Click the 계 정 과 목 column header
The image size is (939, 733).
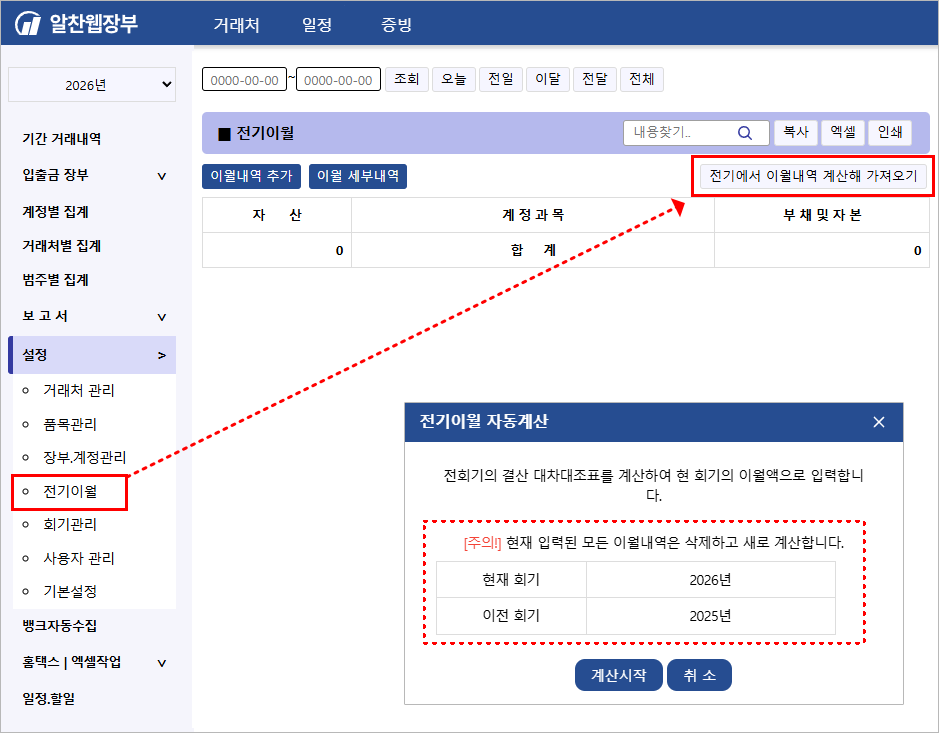(x=533, y=215)
